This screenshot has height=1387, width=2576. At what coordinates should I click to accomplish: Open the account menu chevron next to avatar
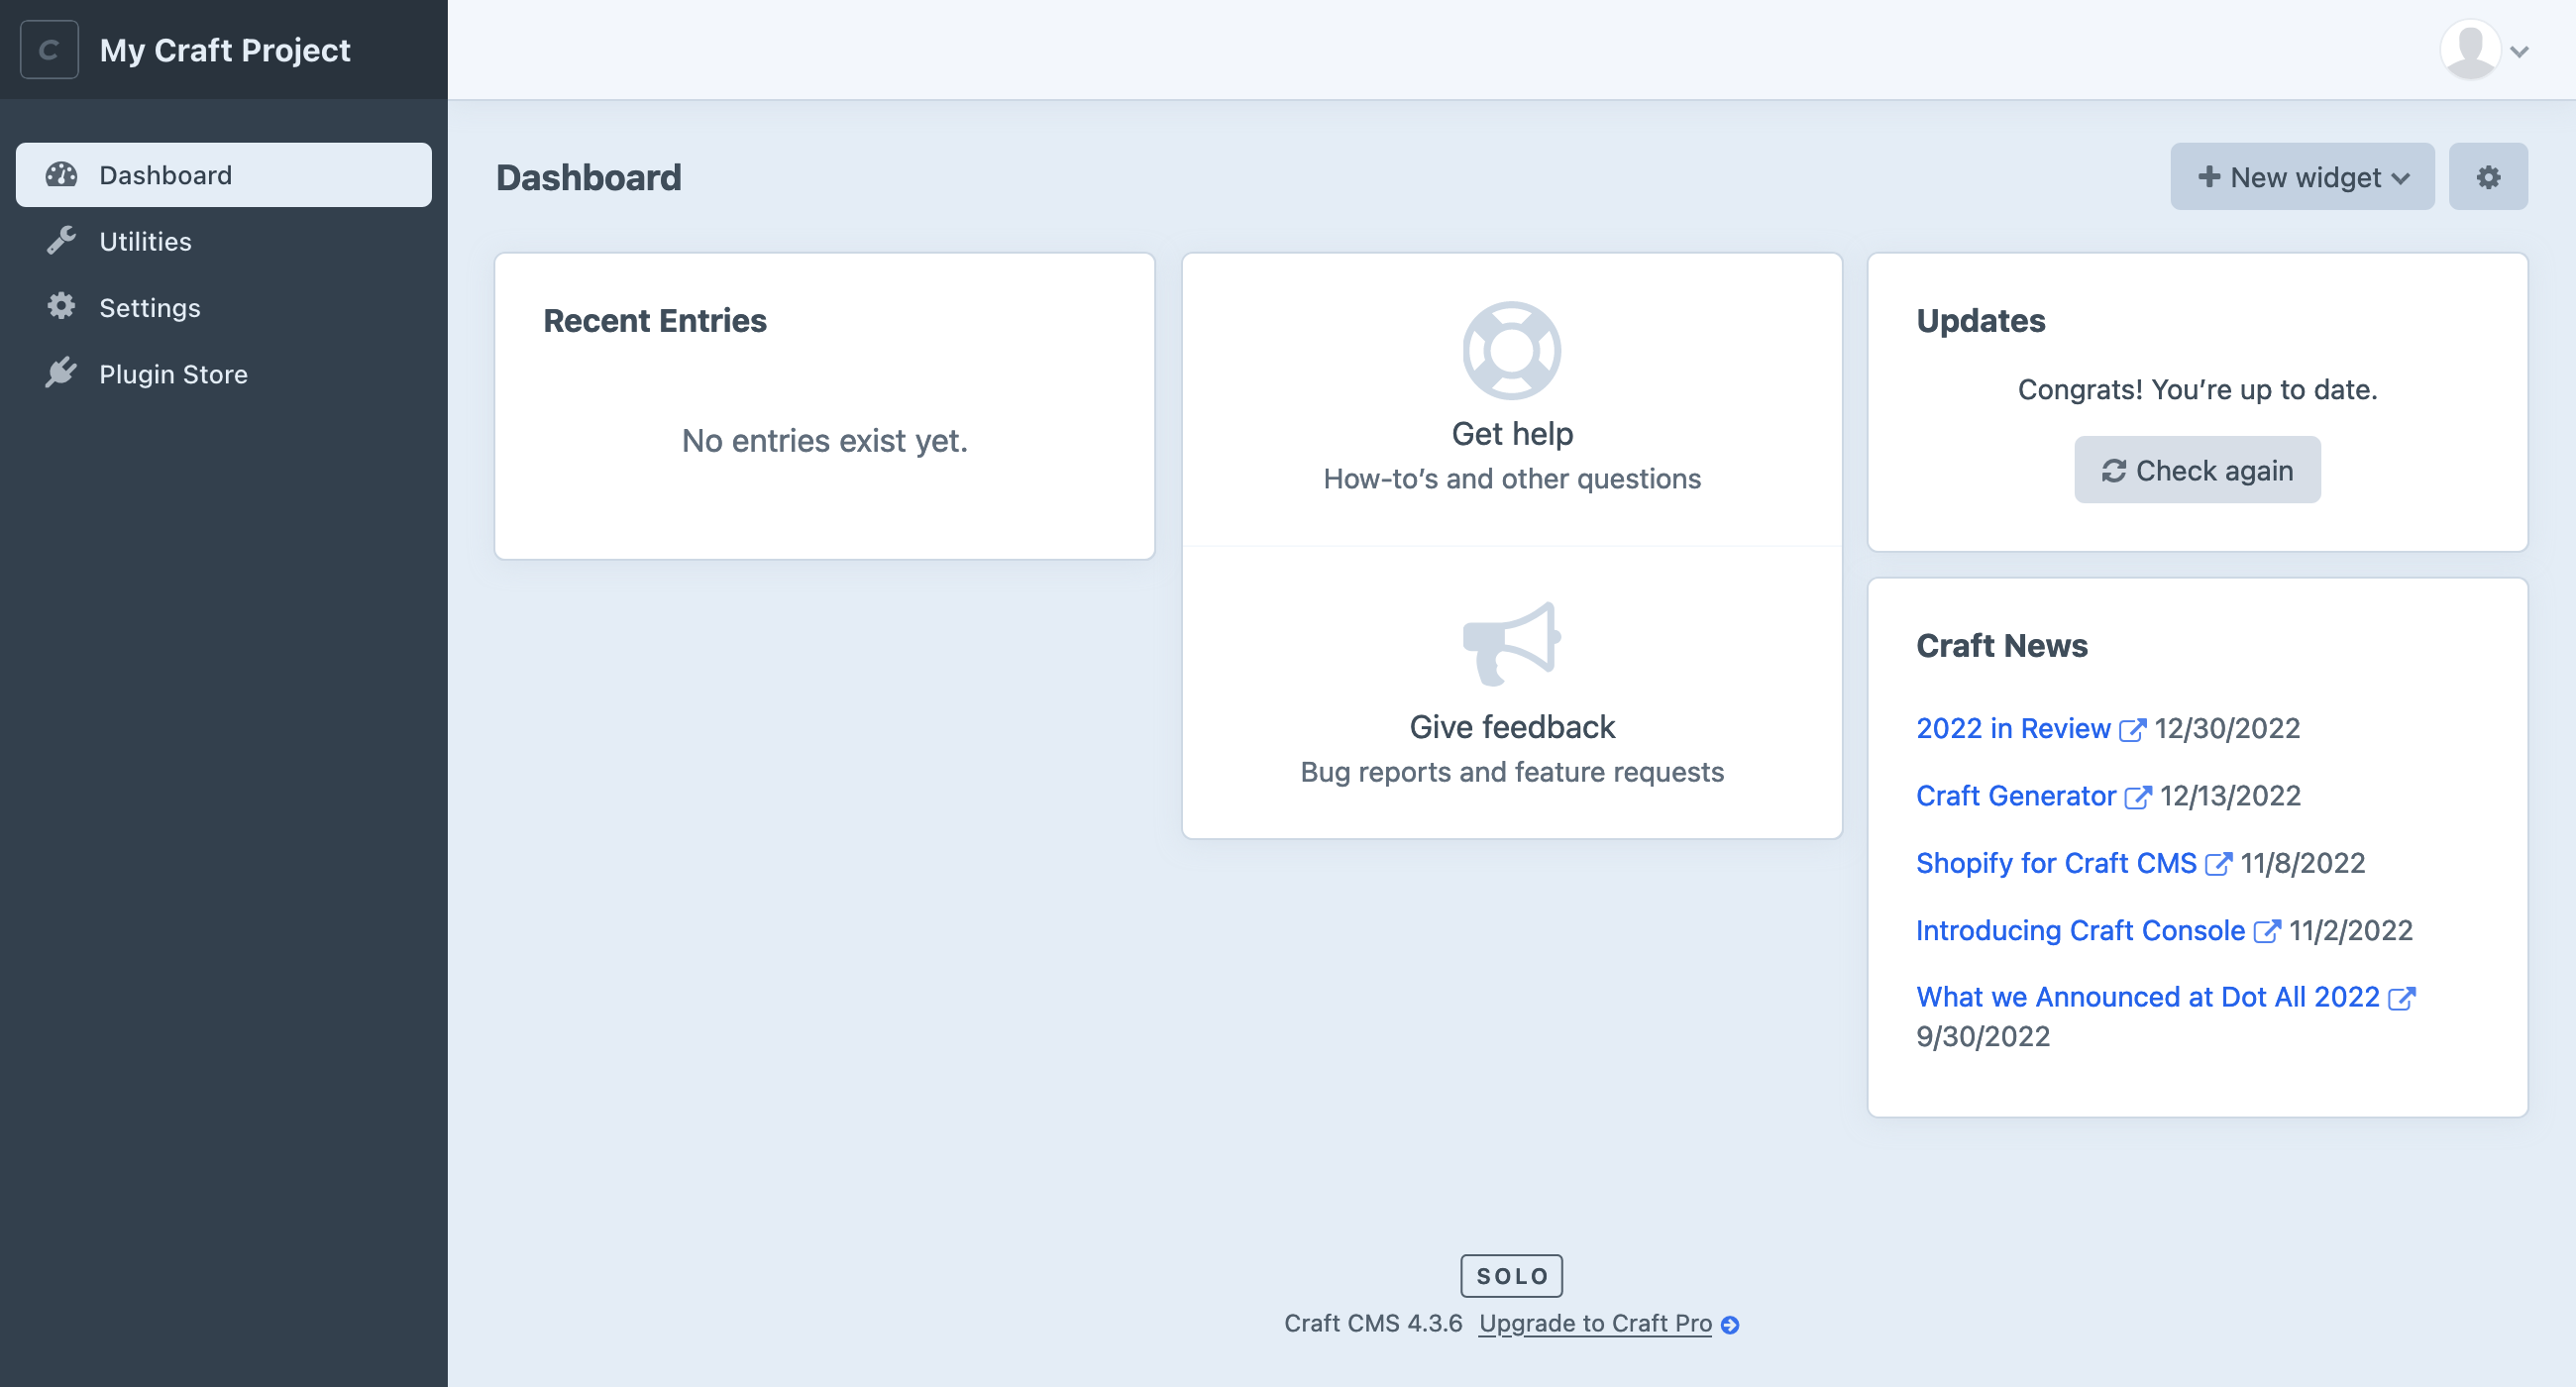pyautogui.click(x=2519, y=50)
